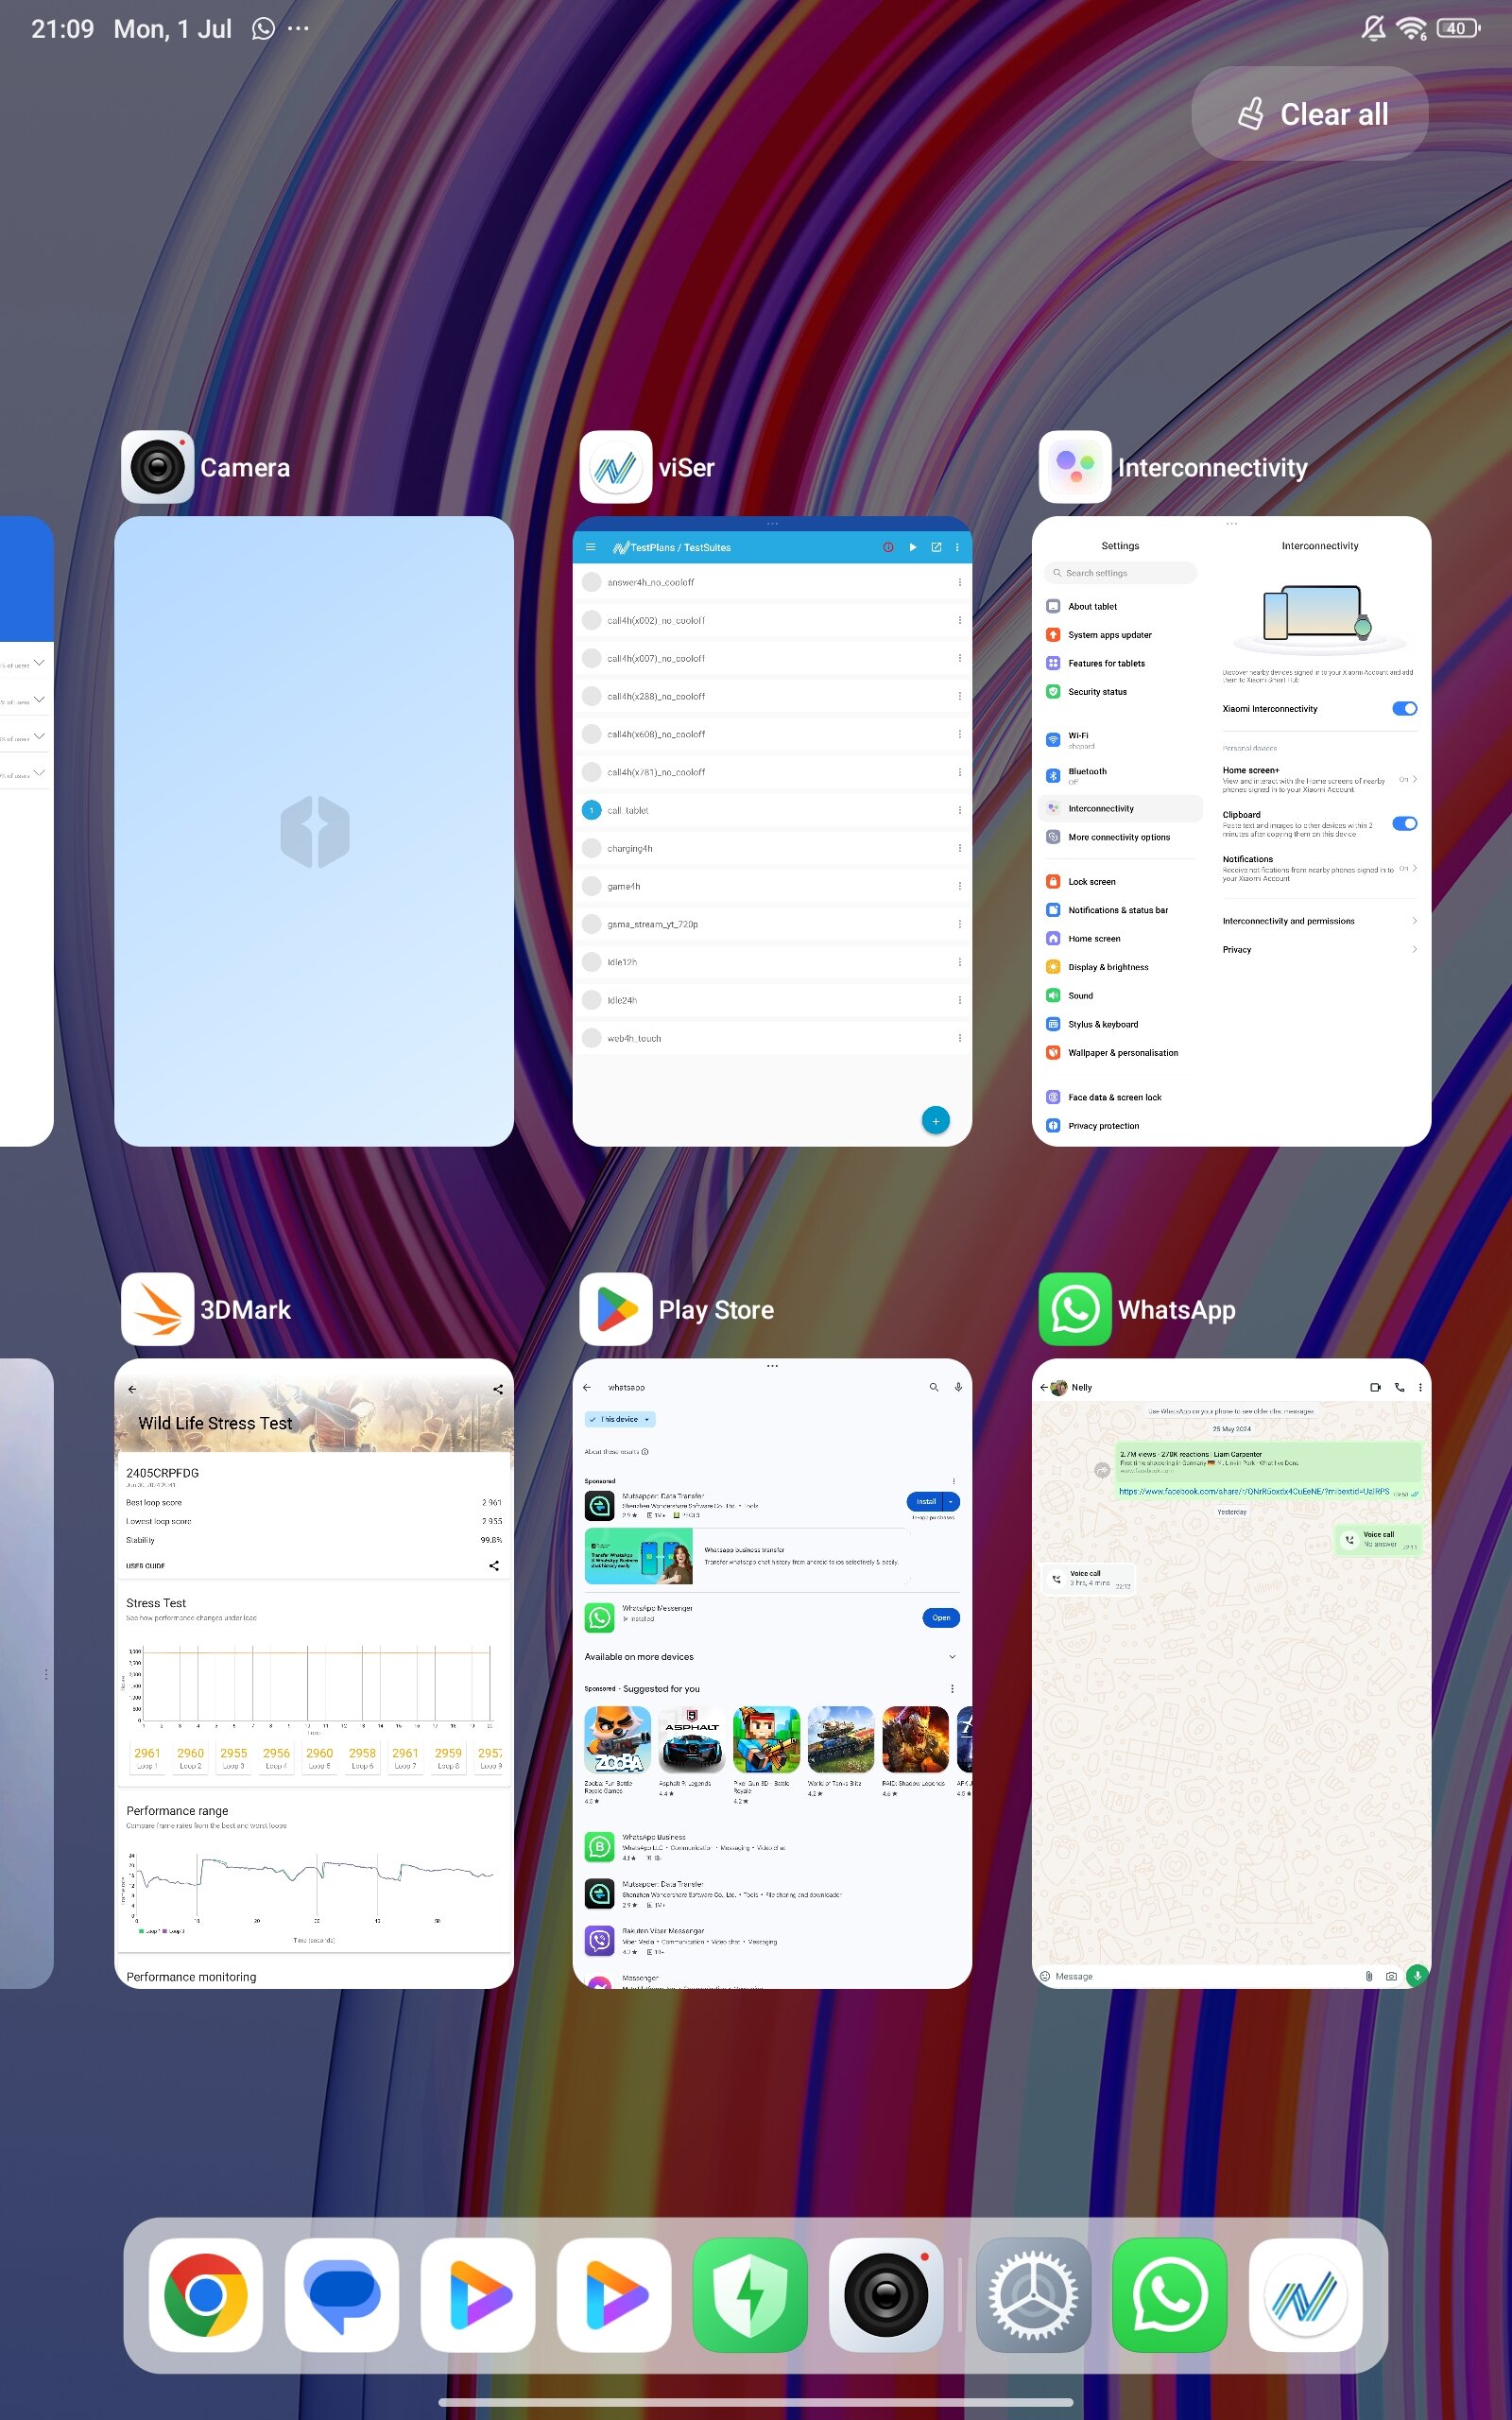Tap the viSer app icon header

point(616,467)
